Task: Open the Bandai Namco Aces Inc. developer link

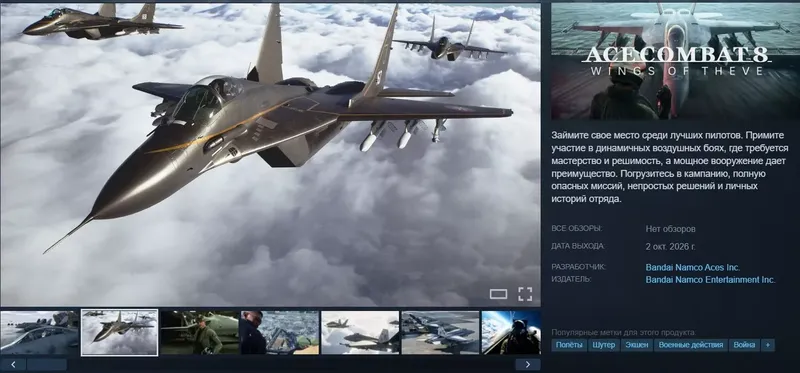Action: click(x=693, y=267)
